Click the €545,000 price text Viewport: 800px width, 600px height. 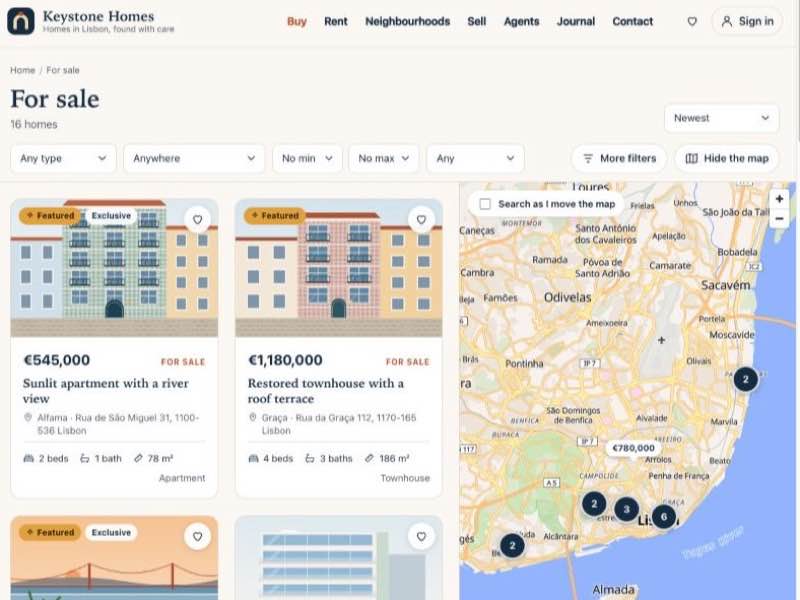57,360
